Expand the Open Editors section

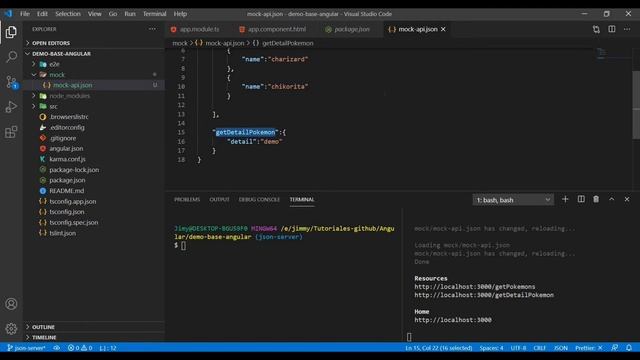(51, 43)
